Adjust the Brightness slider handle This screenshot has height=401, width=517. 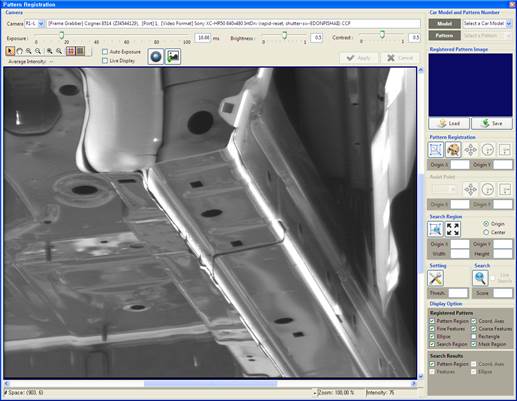pos(285,35)
